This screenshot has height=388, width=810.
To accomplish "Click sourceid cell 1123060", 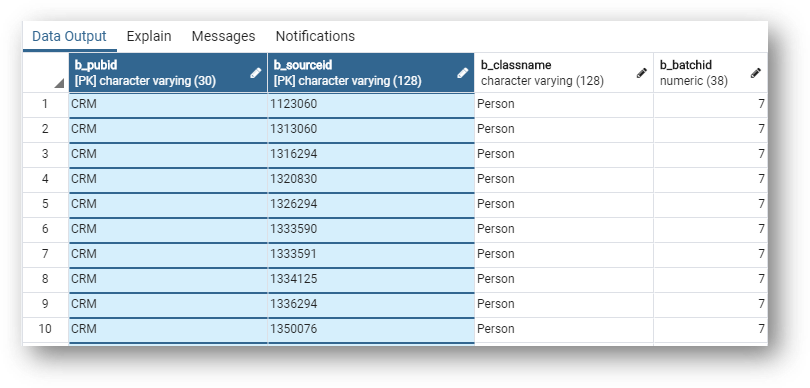I will point(371,104).
